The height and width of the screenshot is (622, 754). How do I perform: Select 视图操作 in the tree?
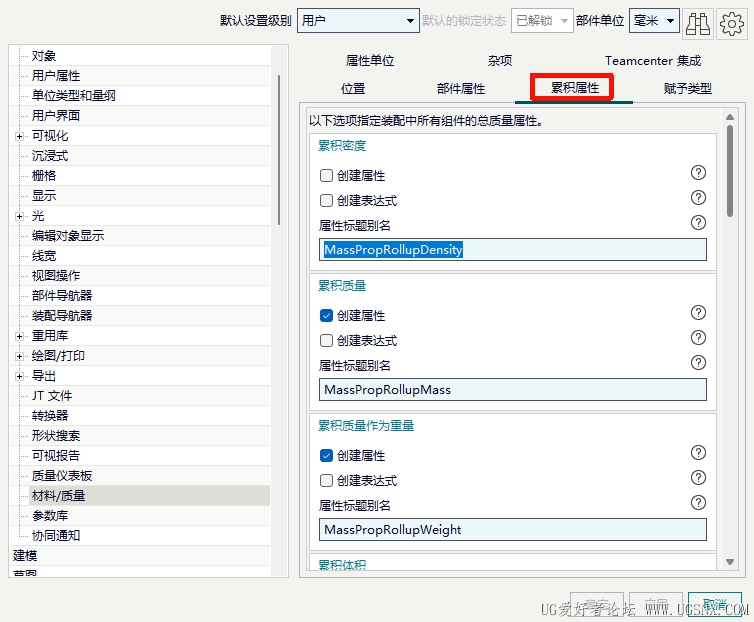(56, 276)
